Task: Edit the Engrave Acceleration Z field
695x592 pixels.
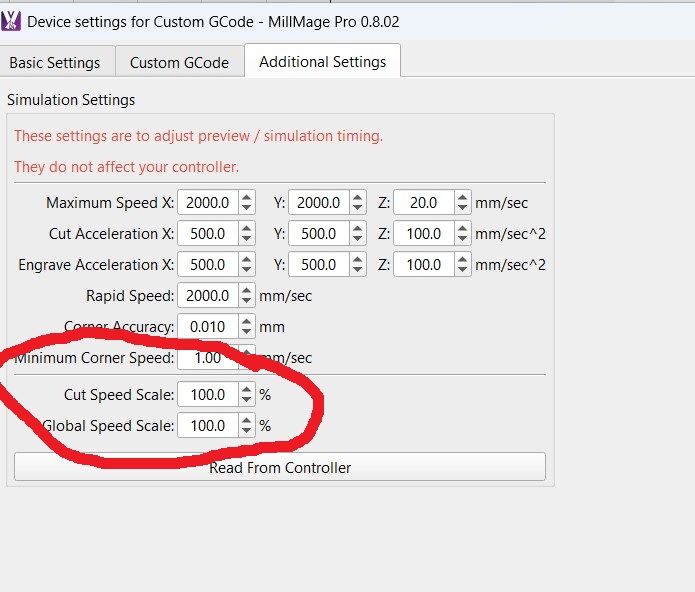Action: point(424,265)
